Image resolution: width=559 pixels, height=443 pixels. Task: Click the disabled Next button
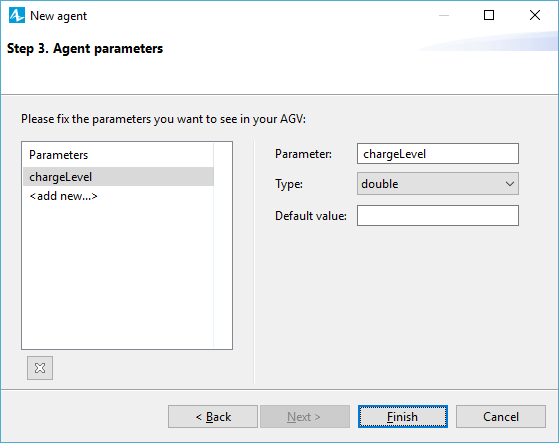(x=304, y=416)
